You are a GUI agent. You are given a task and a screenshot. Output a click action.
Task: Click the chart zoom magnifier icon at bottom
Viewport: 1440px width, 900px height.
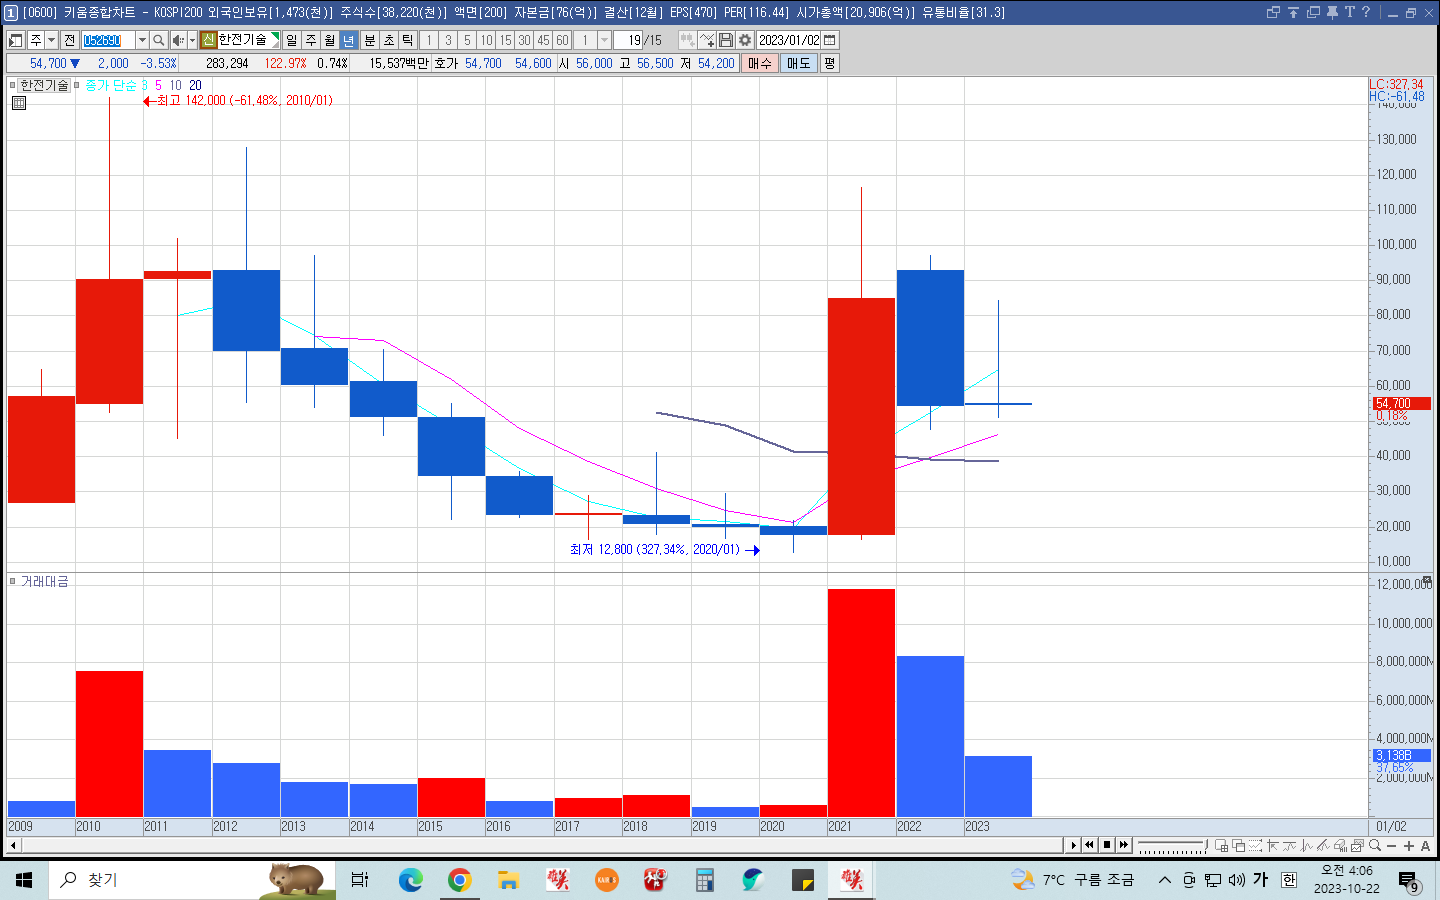[1375, 846]
